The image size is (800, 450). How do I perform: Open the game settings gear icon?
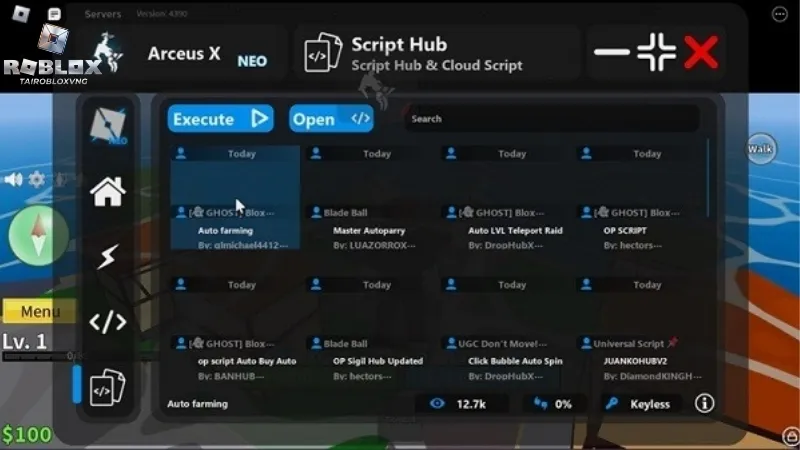pyautogui.click(x=36, y=180)
